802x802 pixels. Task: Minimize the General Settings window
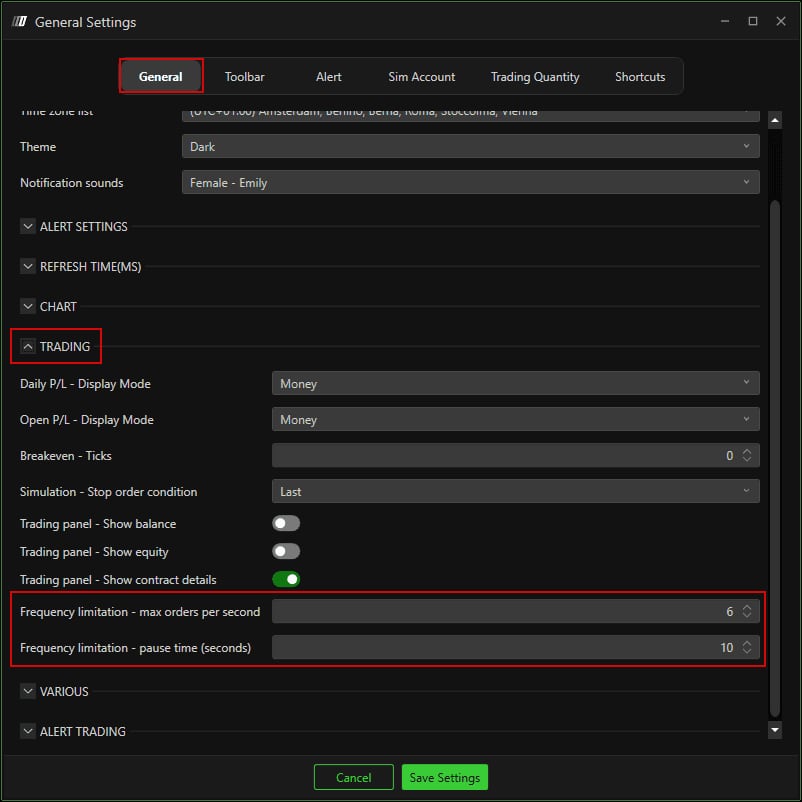click(x=725, y=21)
